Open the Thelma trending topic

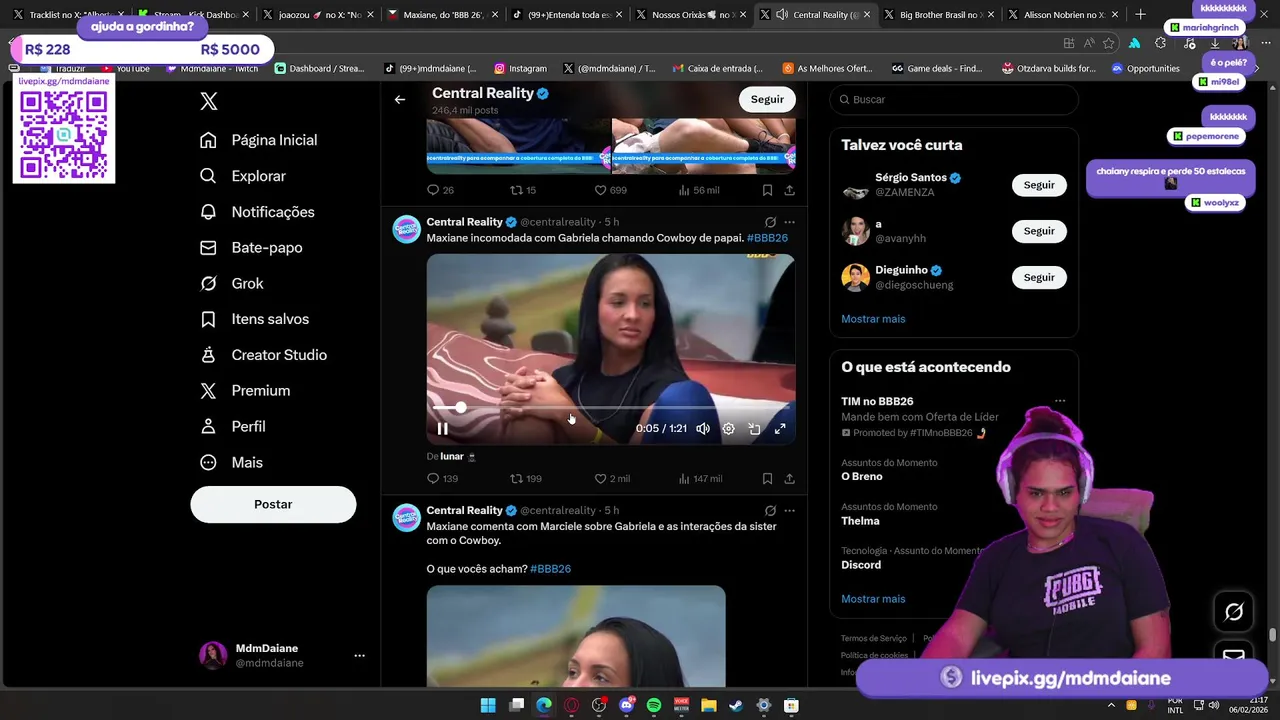(860, 521)
